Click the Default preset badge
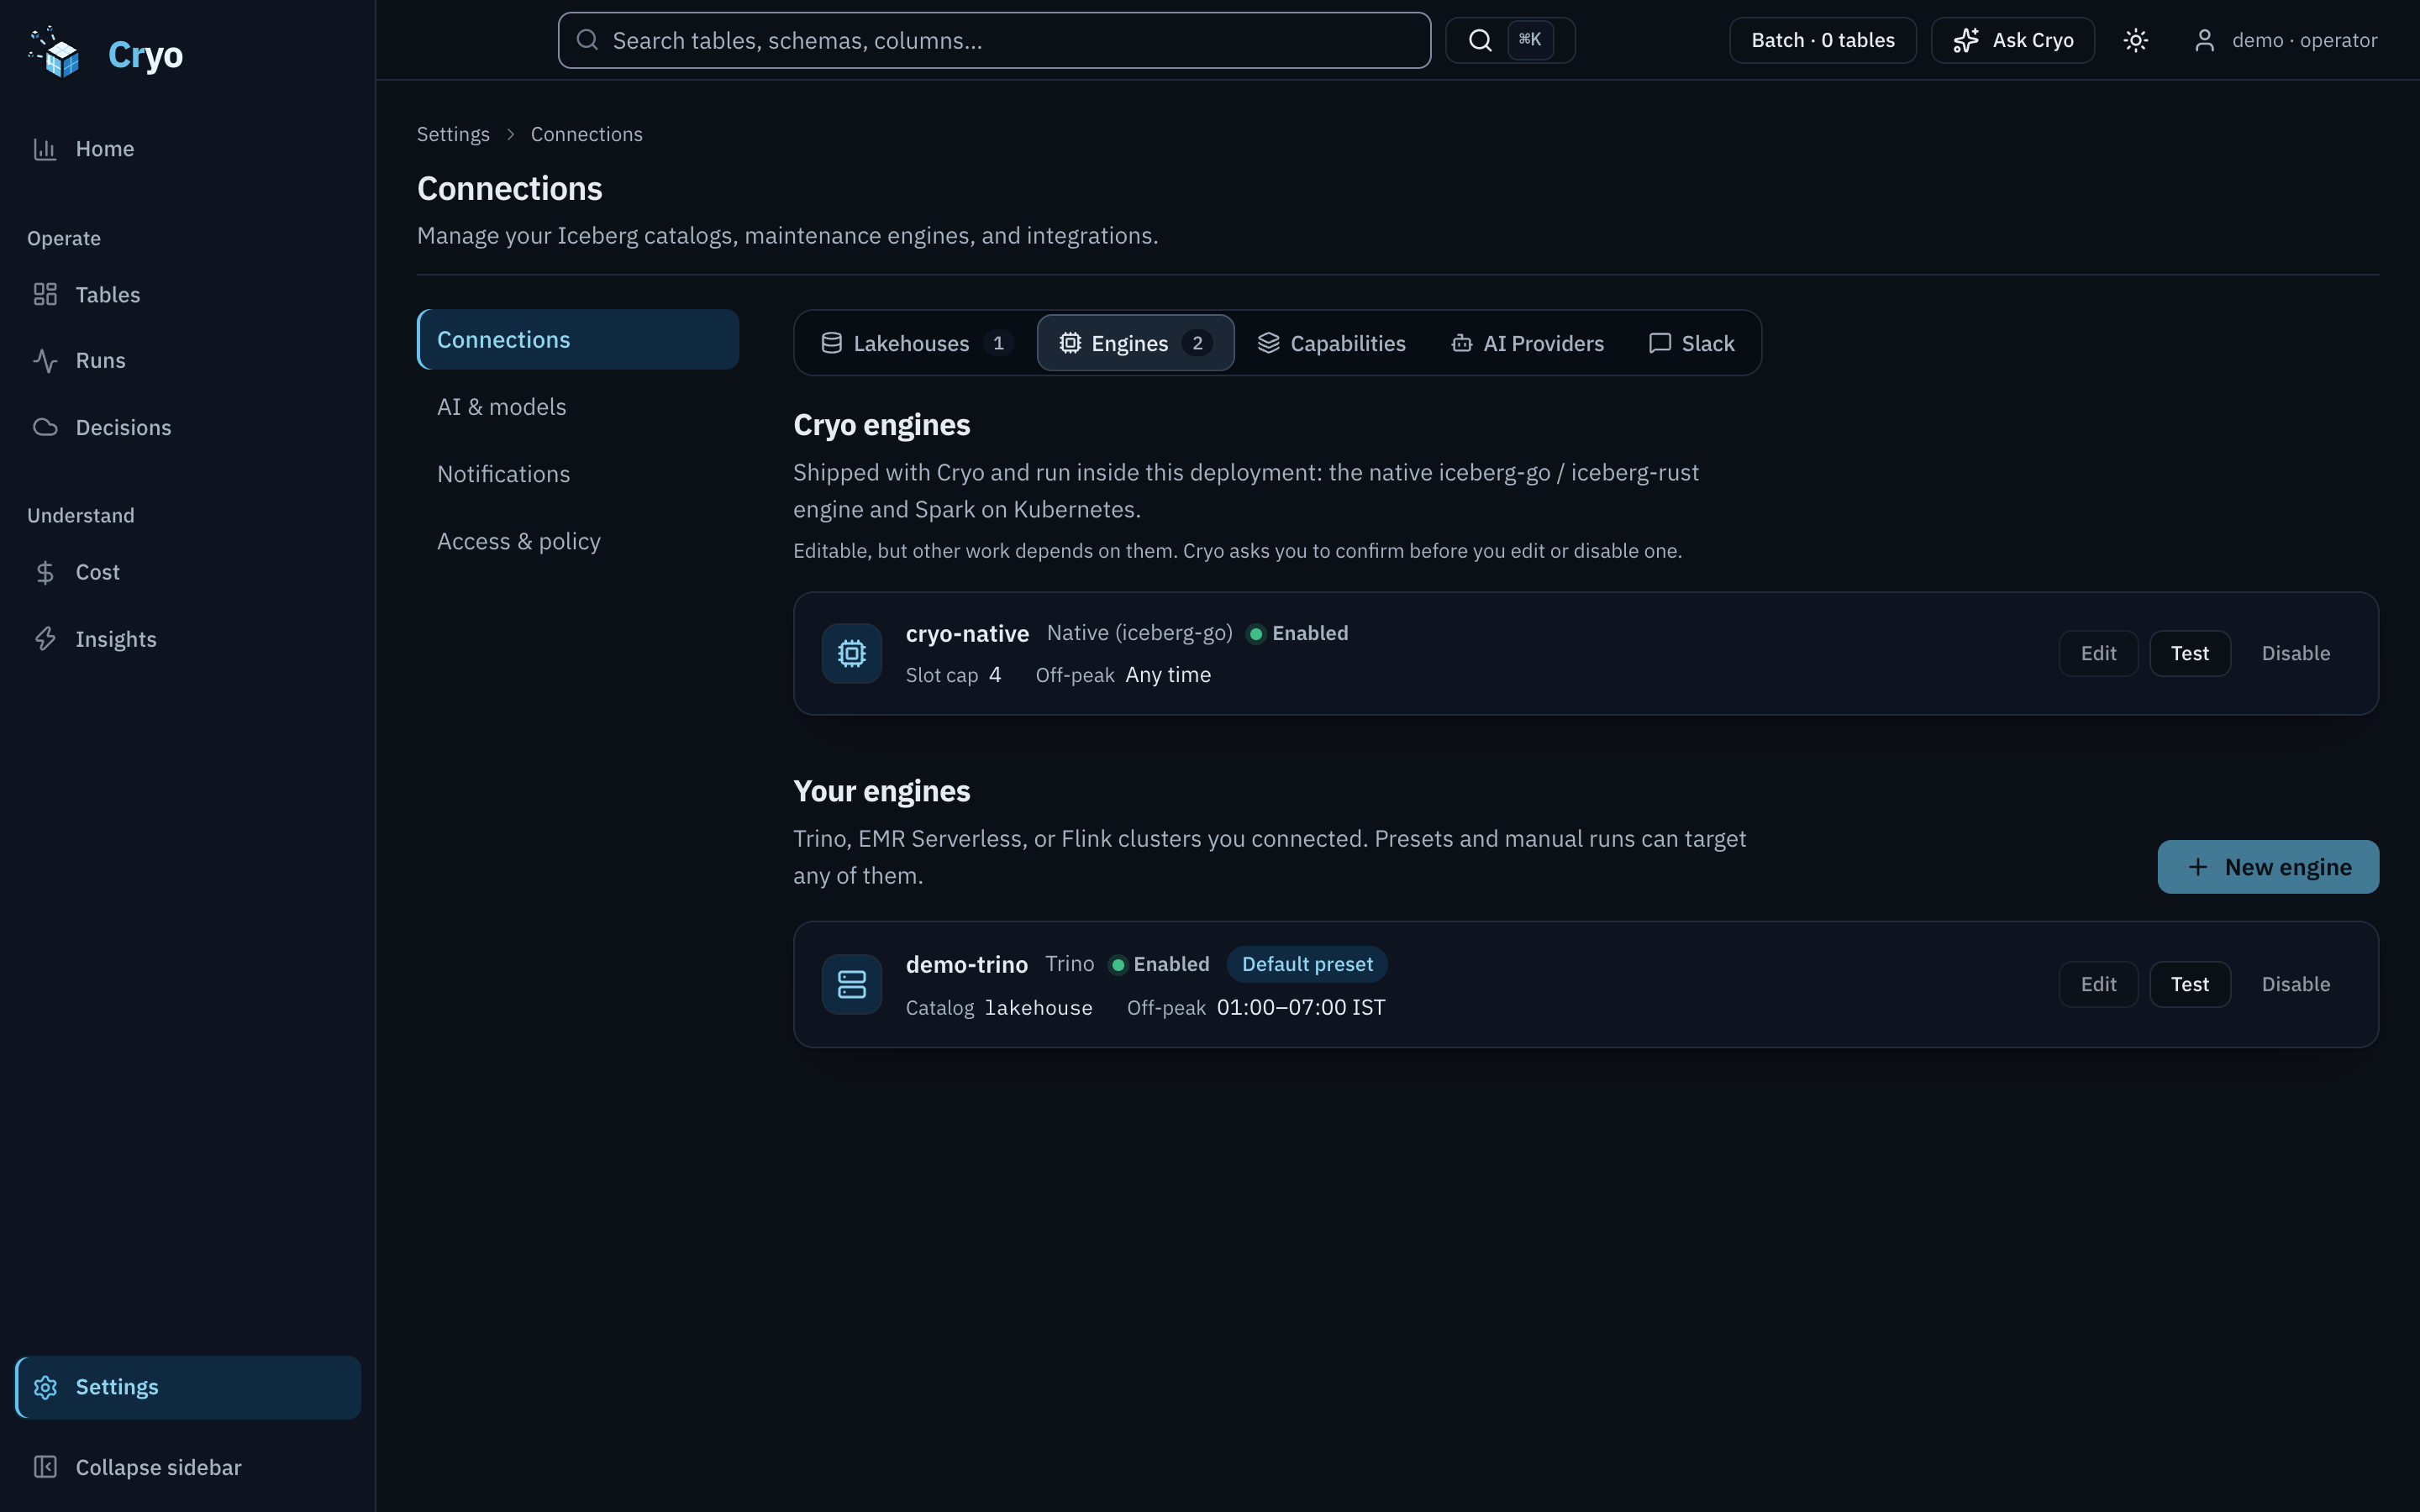Image resolution: width=2420 pixels, height=1512 pixels. [1307, 964]
